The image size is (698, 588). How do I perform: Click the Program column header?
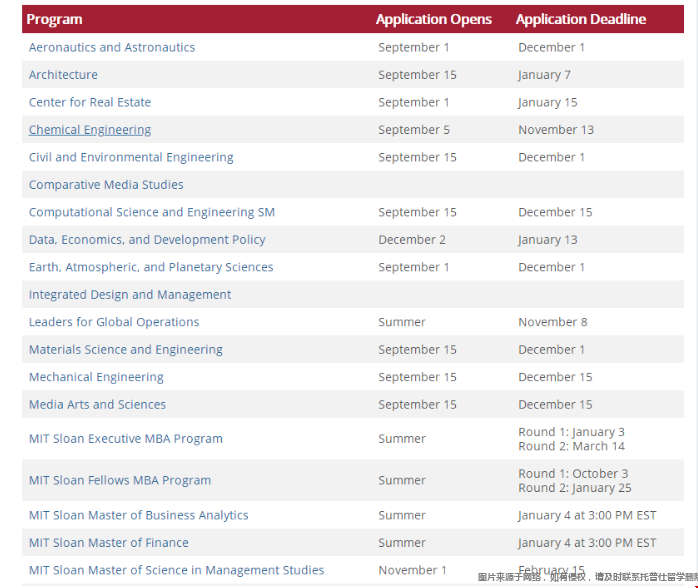coord(54,19)
